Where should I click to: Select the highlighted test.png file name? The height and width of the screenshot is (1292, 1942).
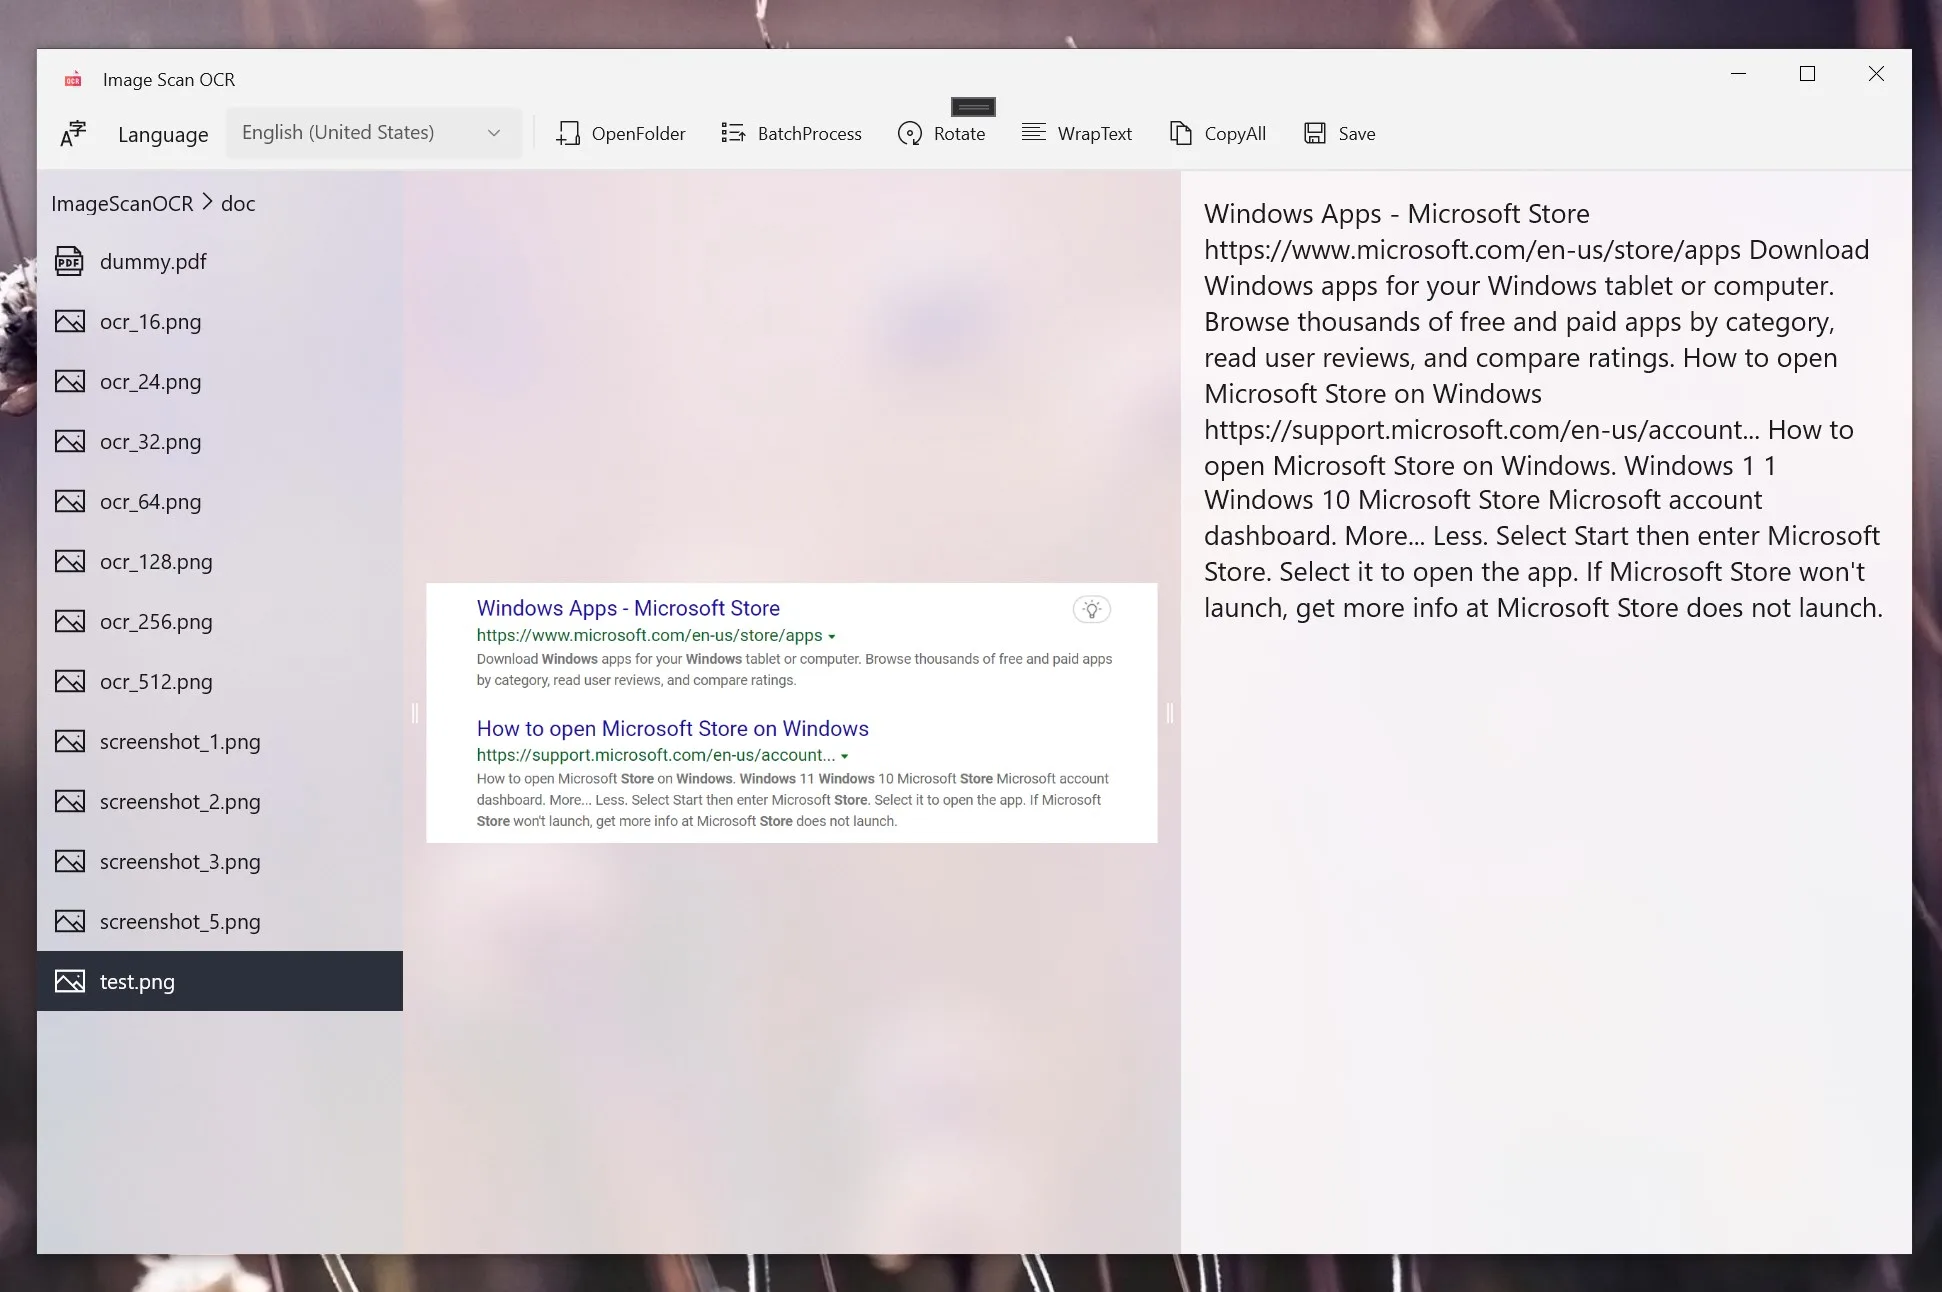pyautogui.click(x=137, y=982)
